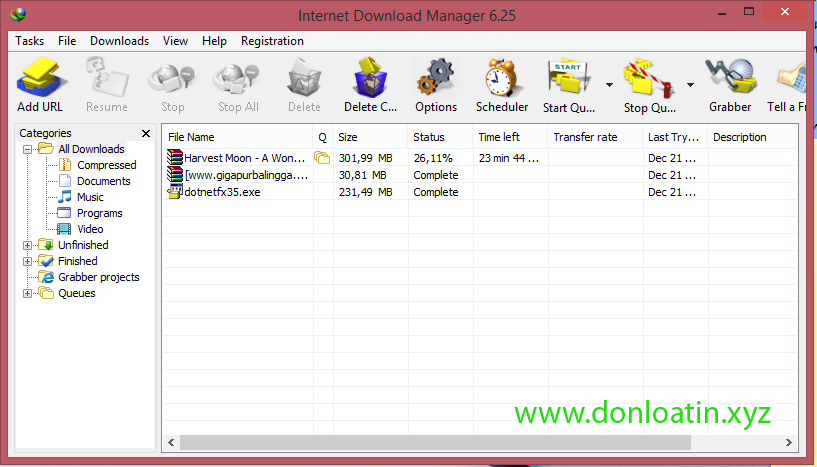817x467 pixels.
Task: Sort by Description column header
Action: (x=753, y=137)
